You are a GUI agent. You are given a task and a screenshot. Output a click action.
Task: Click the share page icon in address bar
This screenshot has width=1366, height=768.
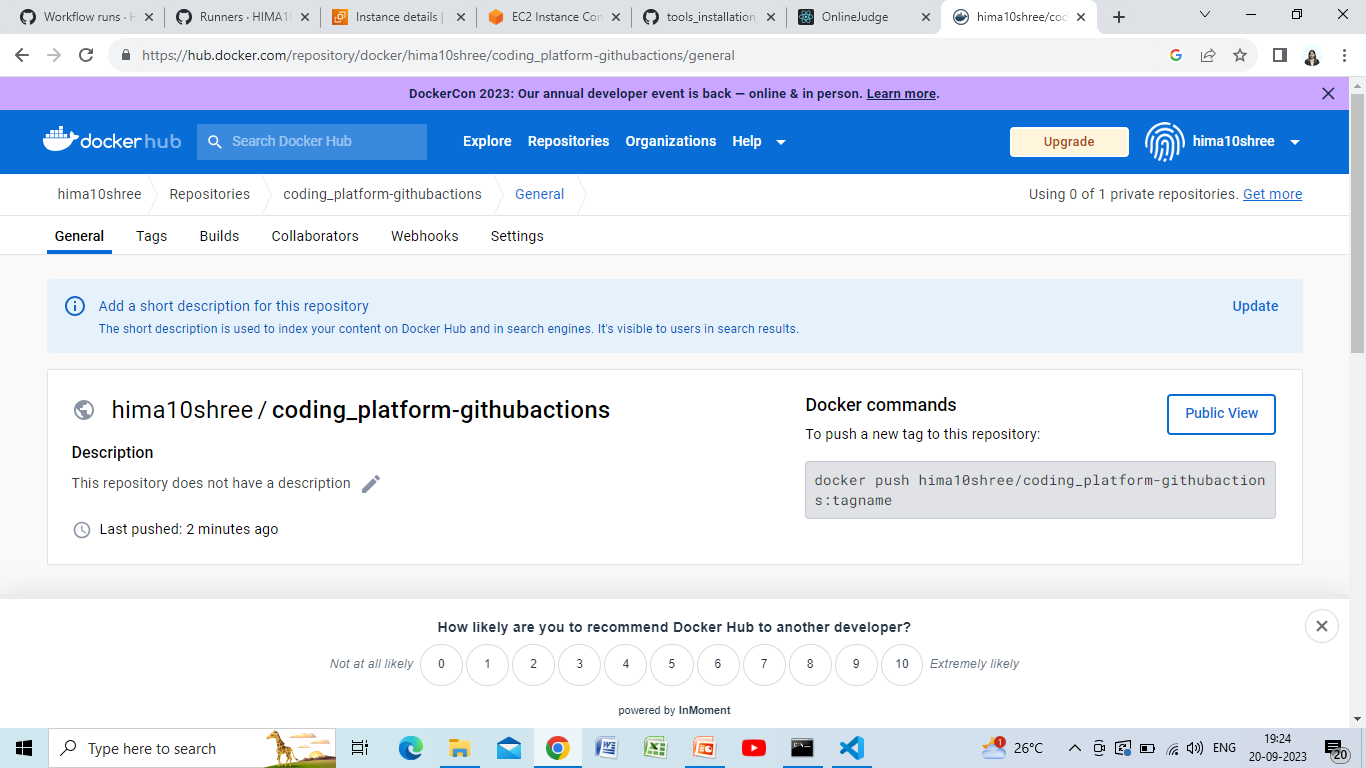[1208, 56]
